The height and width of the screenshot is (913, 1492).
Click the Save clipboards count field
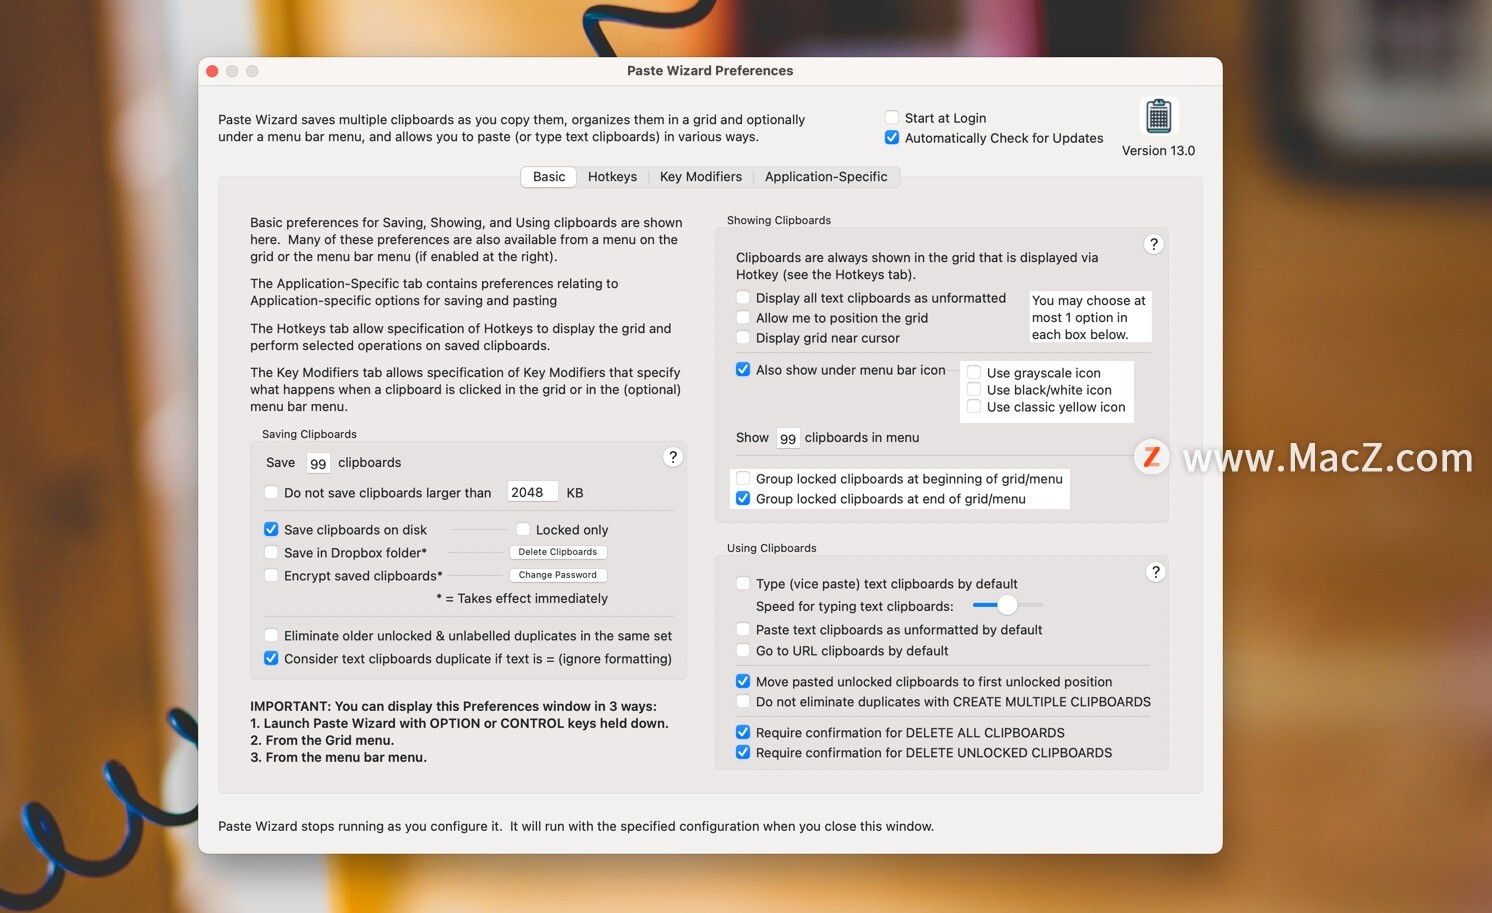tap(318, 463)
